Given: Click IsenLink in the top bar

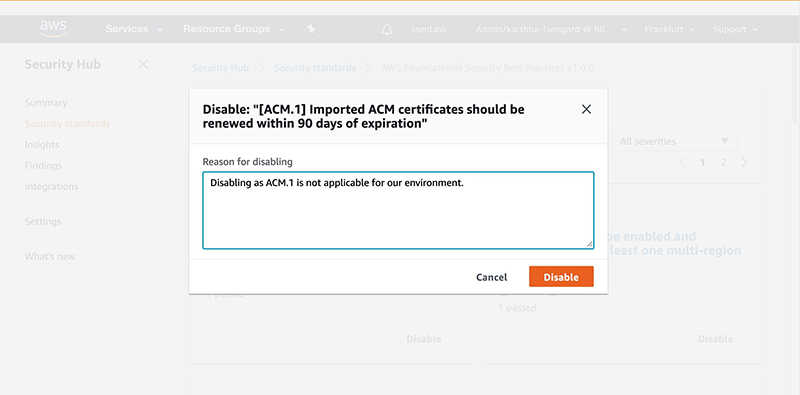Looking at the screenshot, I should [x=429, y=30].
